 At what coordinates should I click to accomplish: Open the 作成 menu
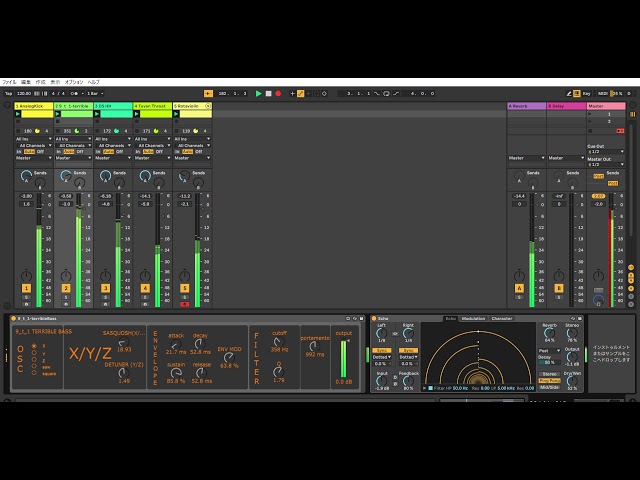pos(40,82)
